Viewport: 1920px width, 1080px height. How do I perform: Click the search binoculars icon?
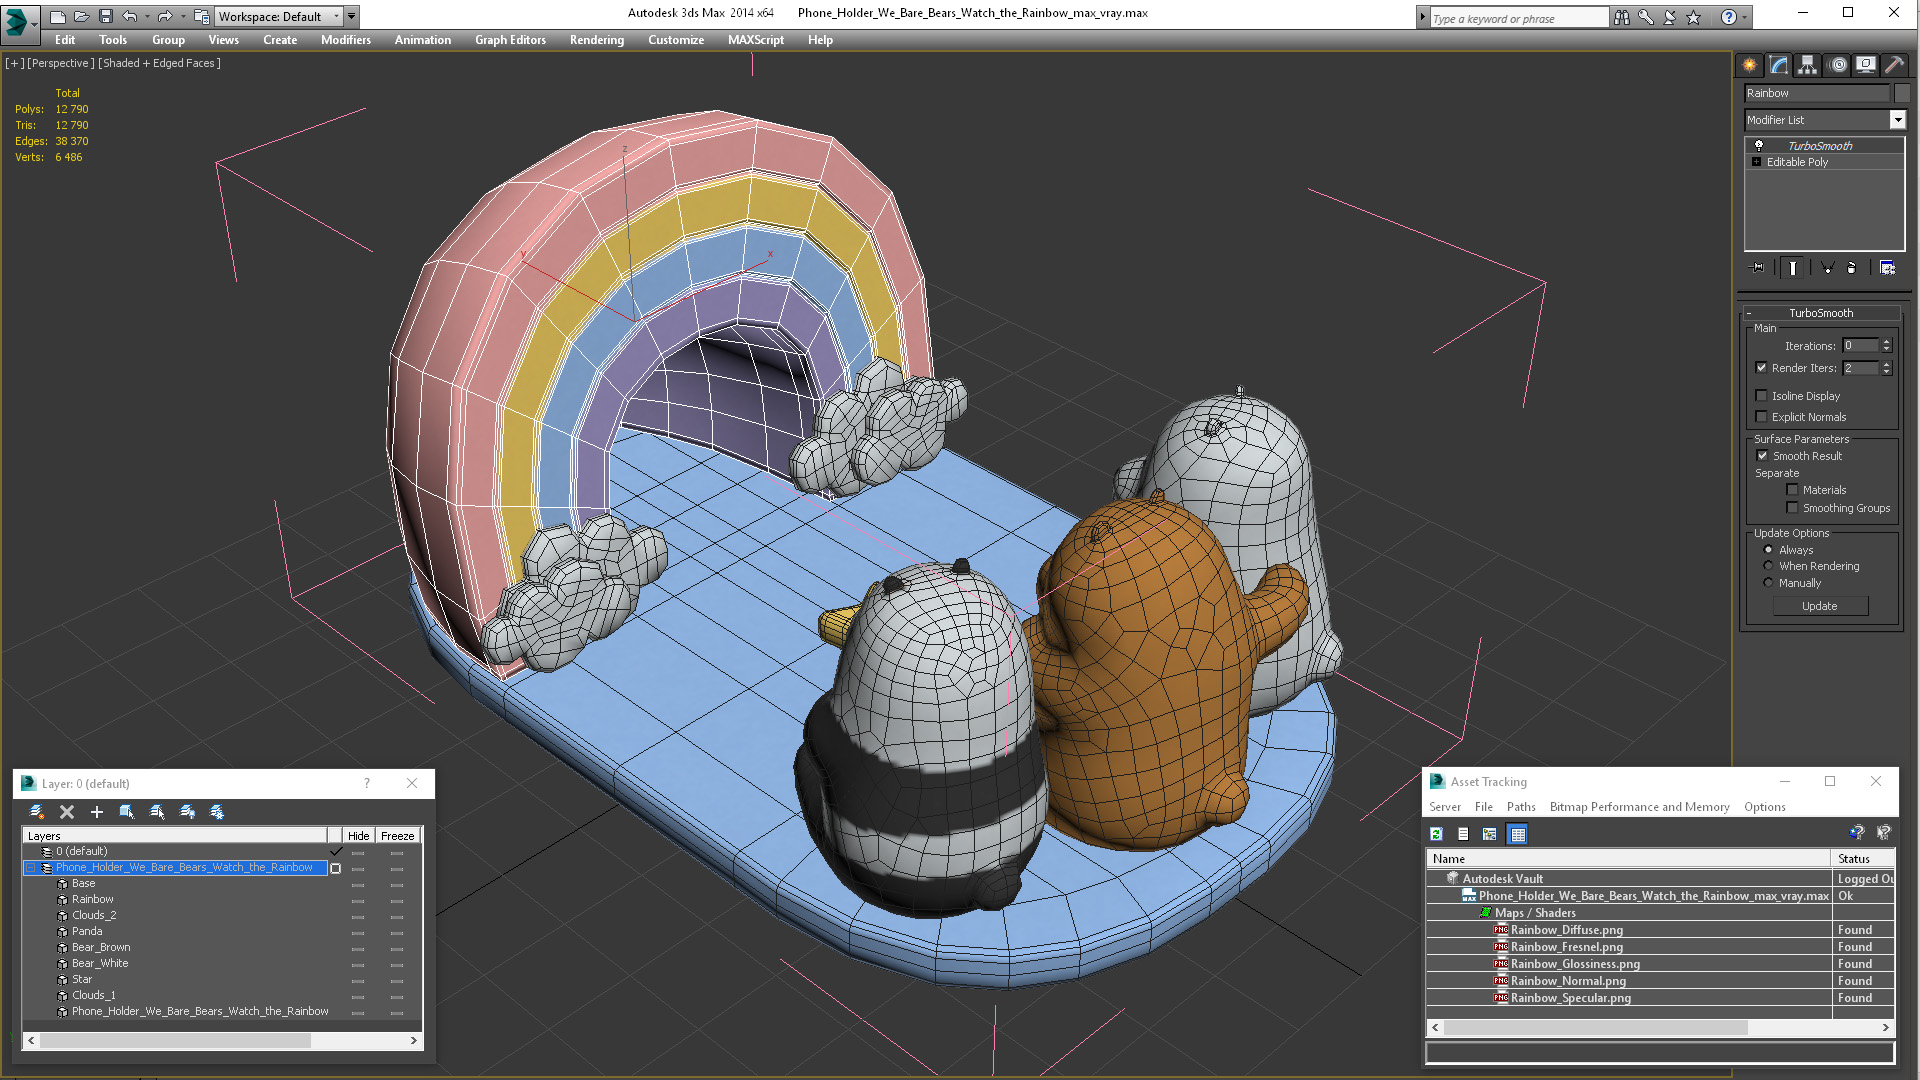[x=1621, y=17]
